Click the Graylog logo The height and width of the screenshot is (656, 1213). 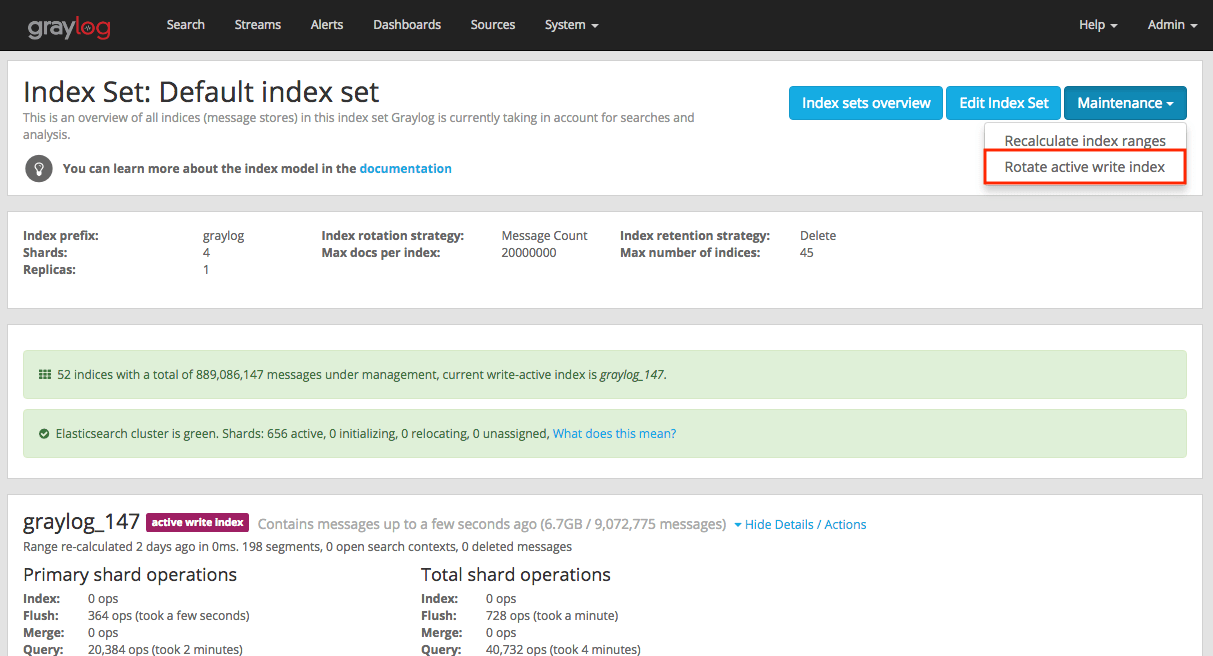pyautogui.click(x=69, y=26)
